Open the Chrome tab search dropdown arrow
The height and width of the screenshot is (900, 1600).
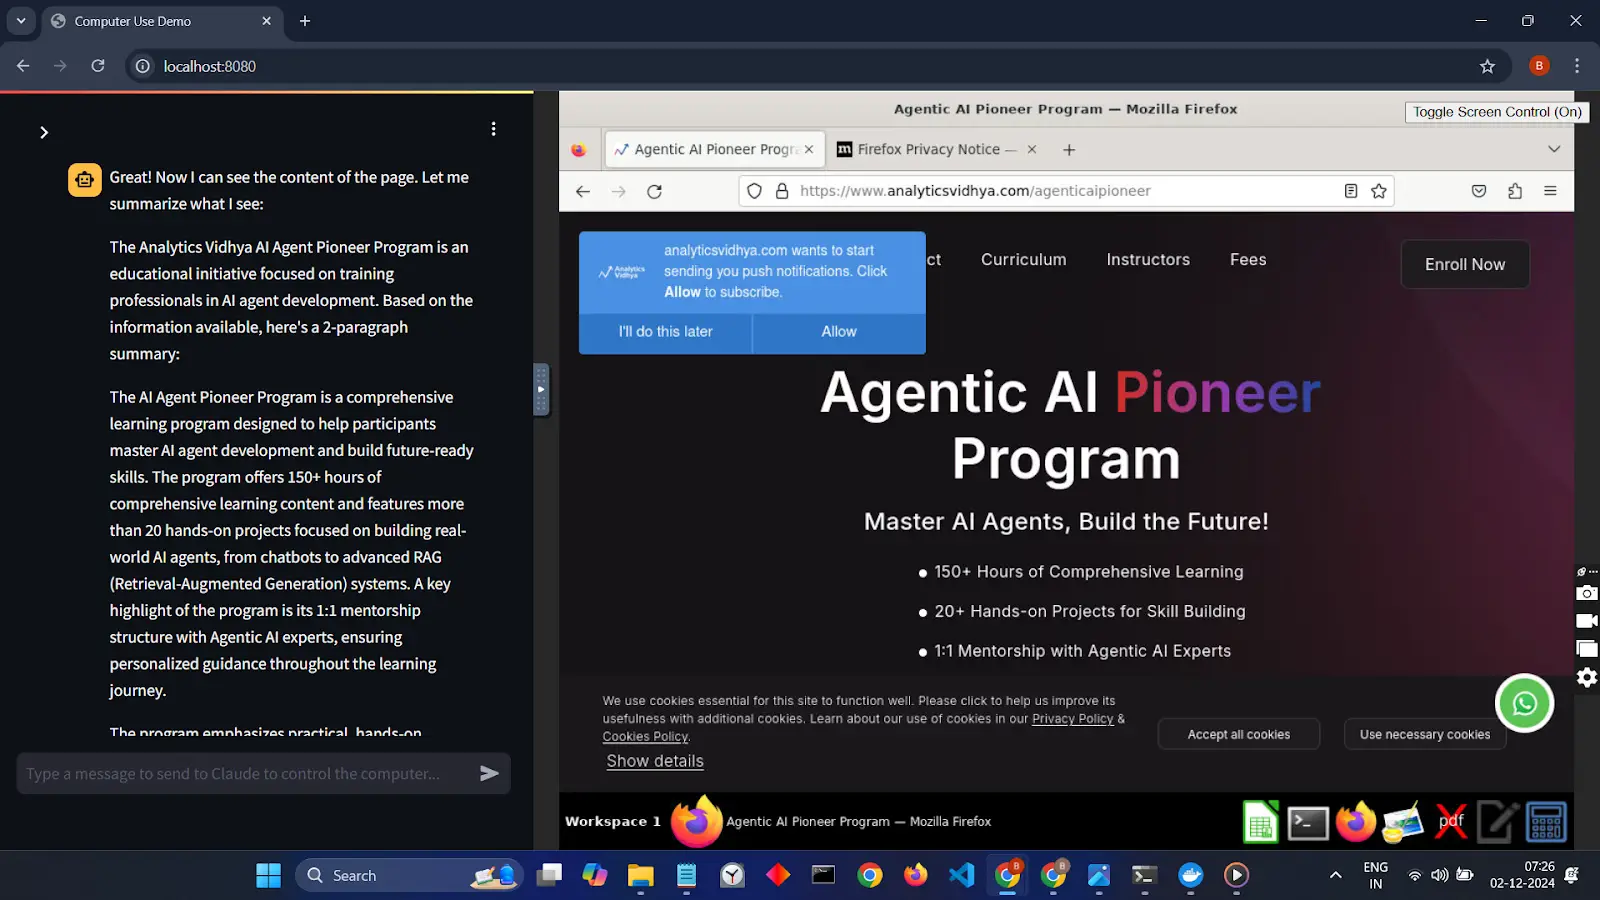pyautogui.click(x=21, y=21)
